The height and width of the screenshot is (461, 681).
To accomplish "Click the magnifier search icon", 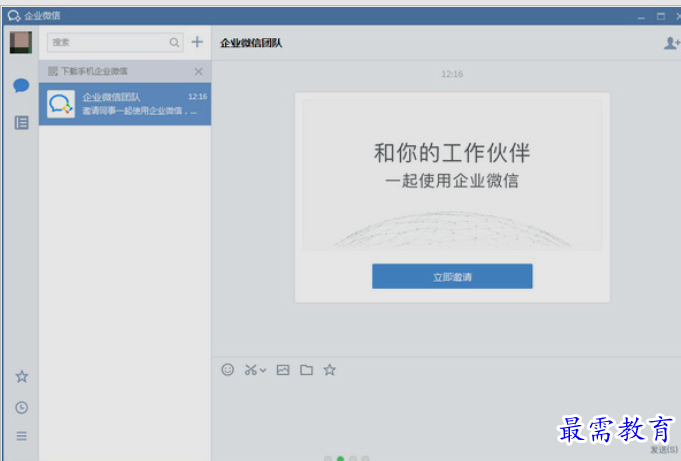I will click(174, 42).
